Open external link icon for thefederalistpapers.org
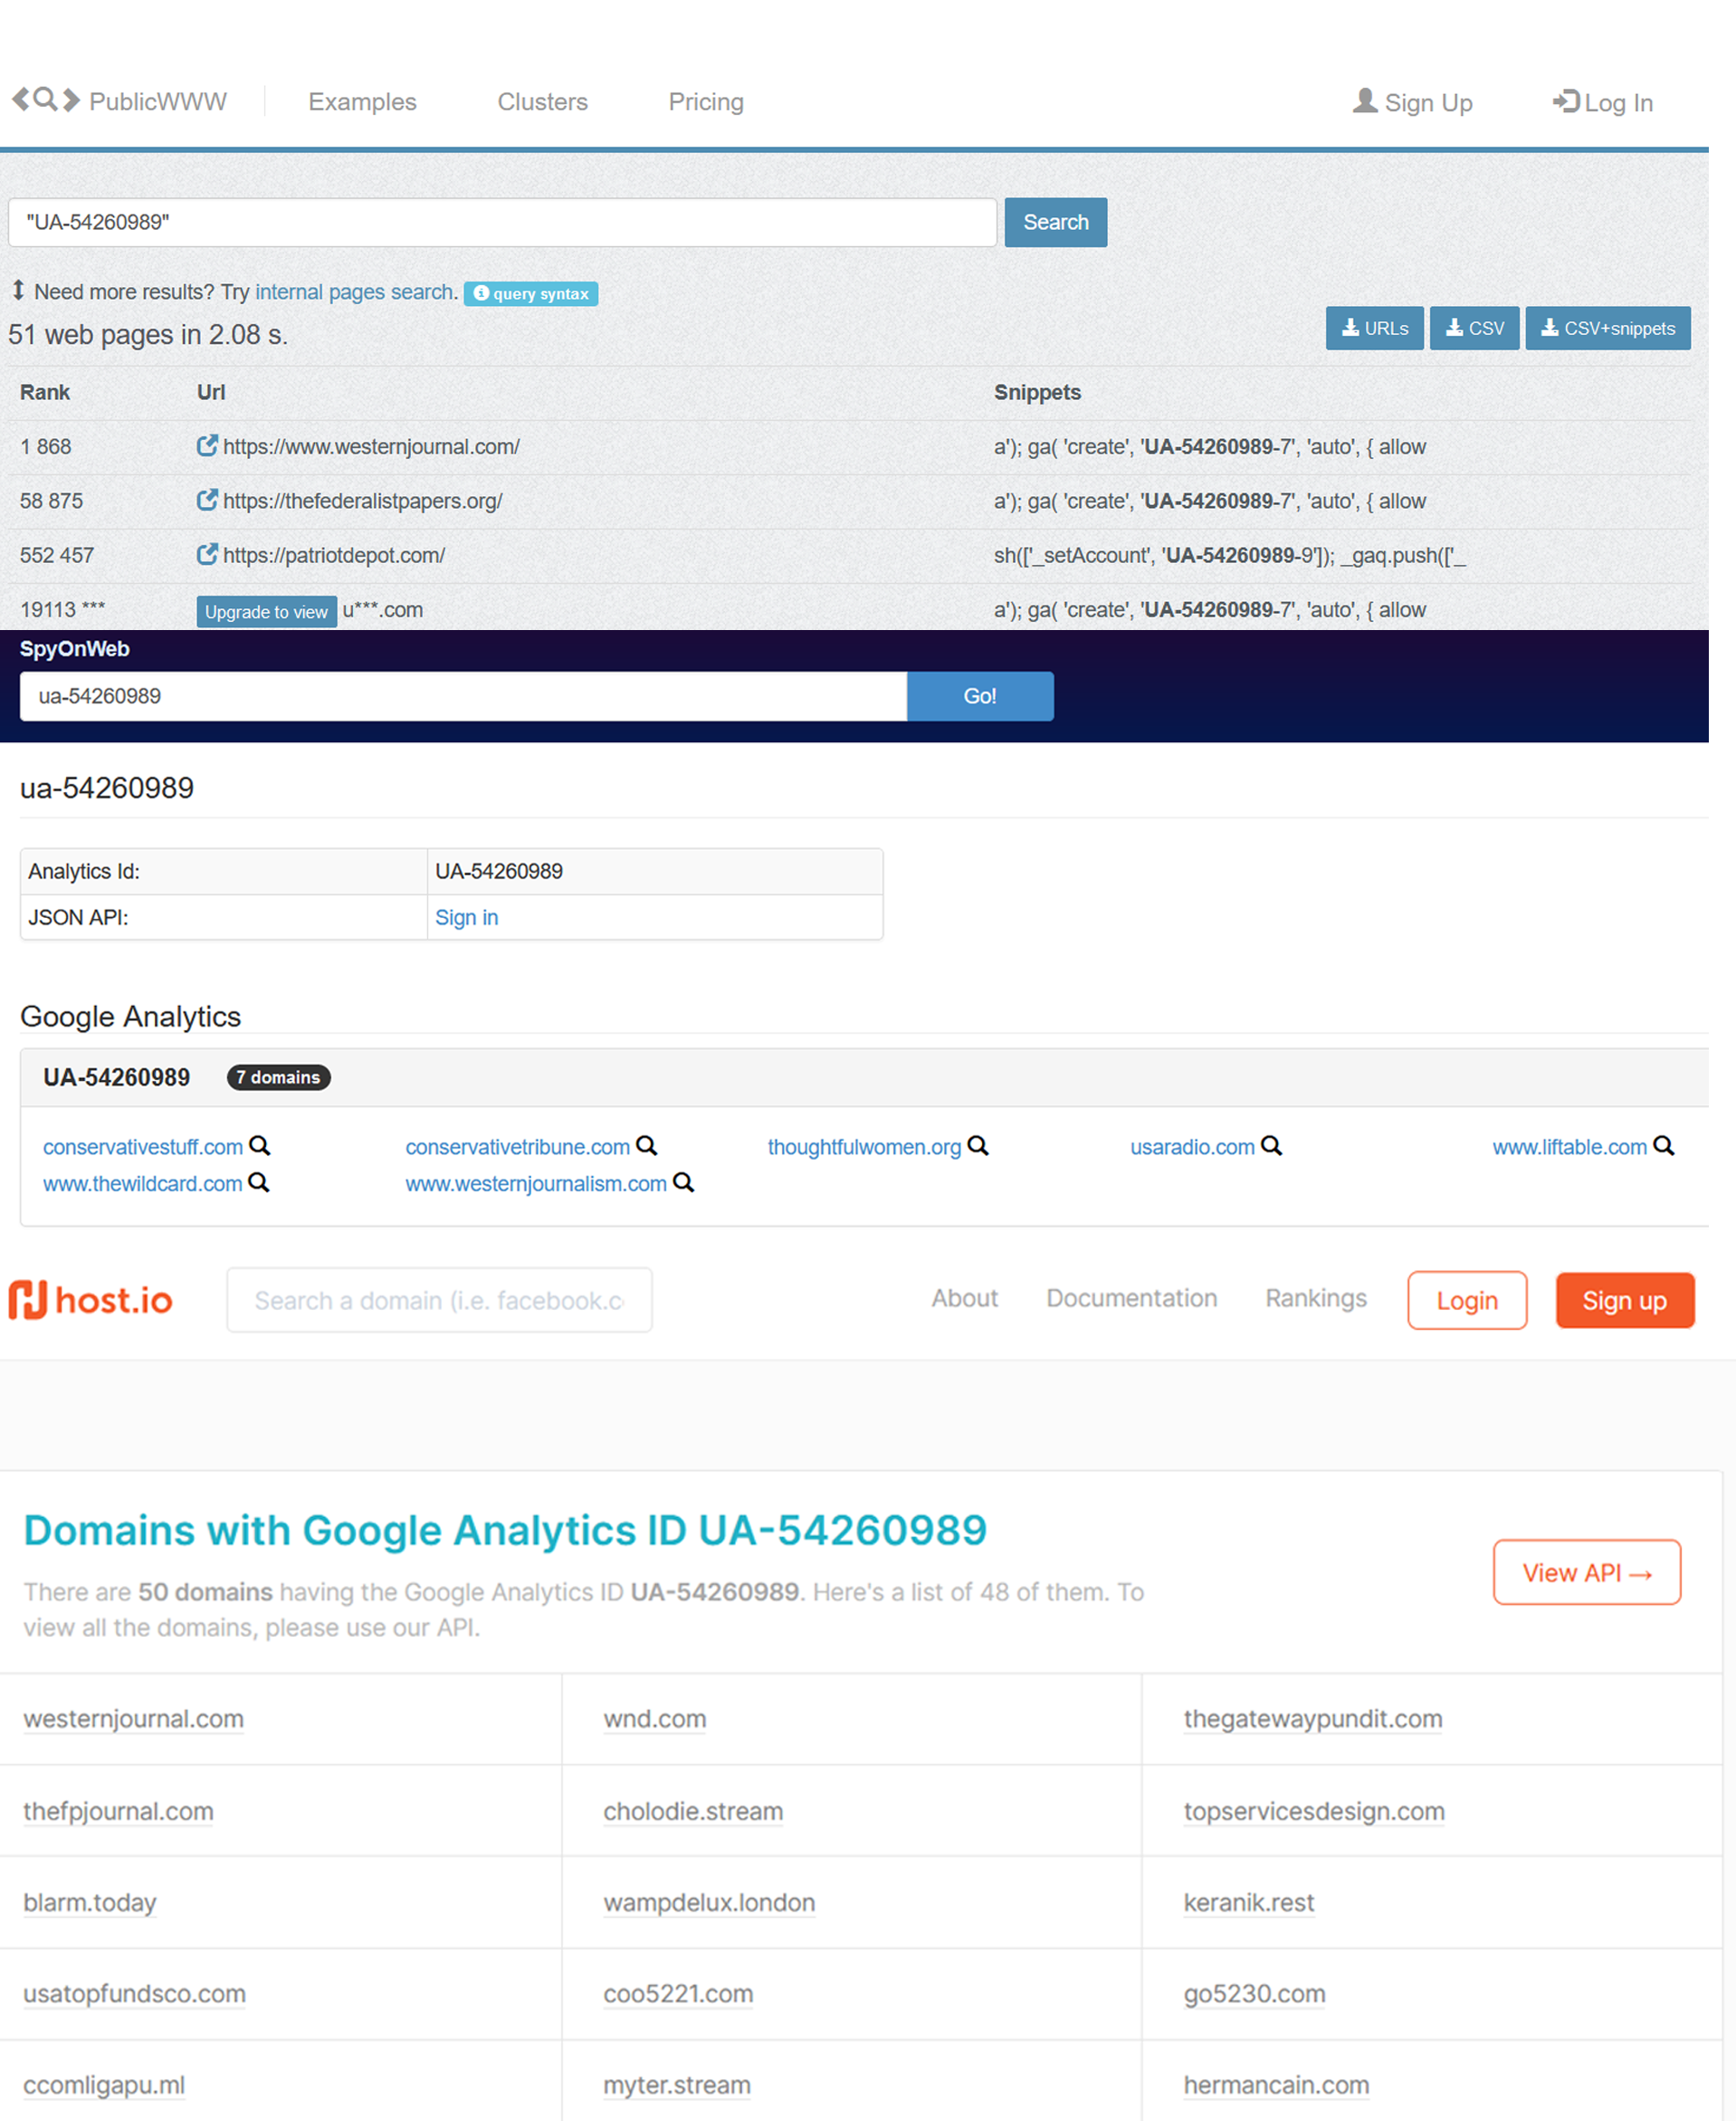1736x2121 pixels. (x=206, y=500)
